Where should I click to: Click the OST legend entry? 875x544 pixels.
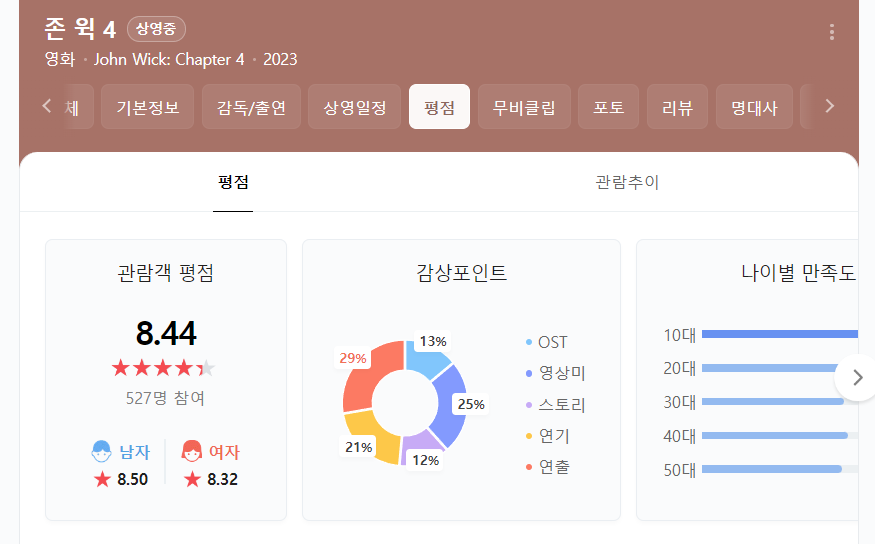tap(547, 342)
